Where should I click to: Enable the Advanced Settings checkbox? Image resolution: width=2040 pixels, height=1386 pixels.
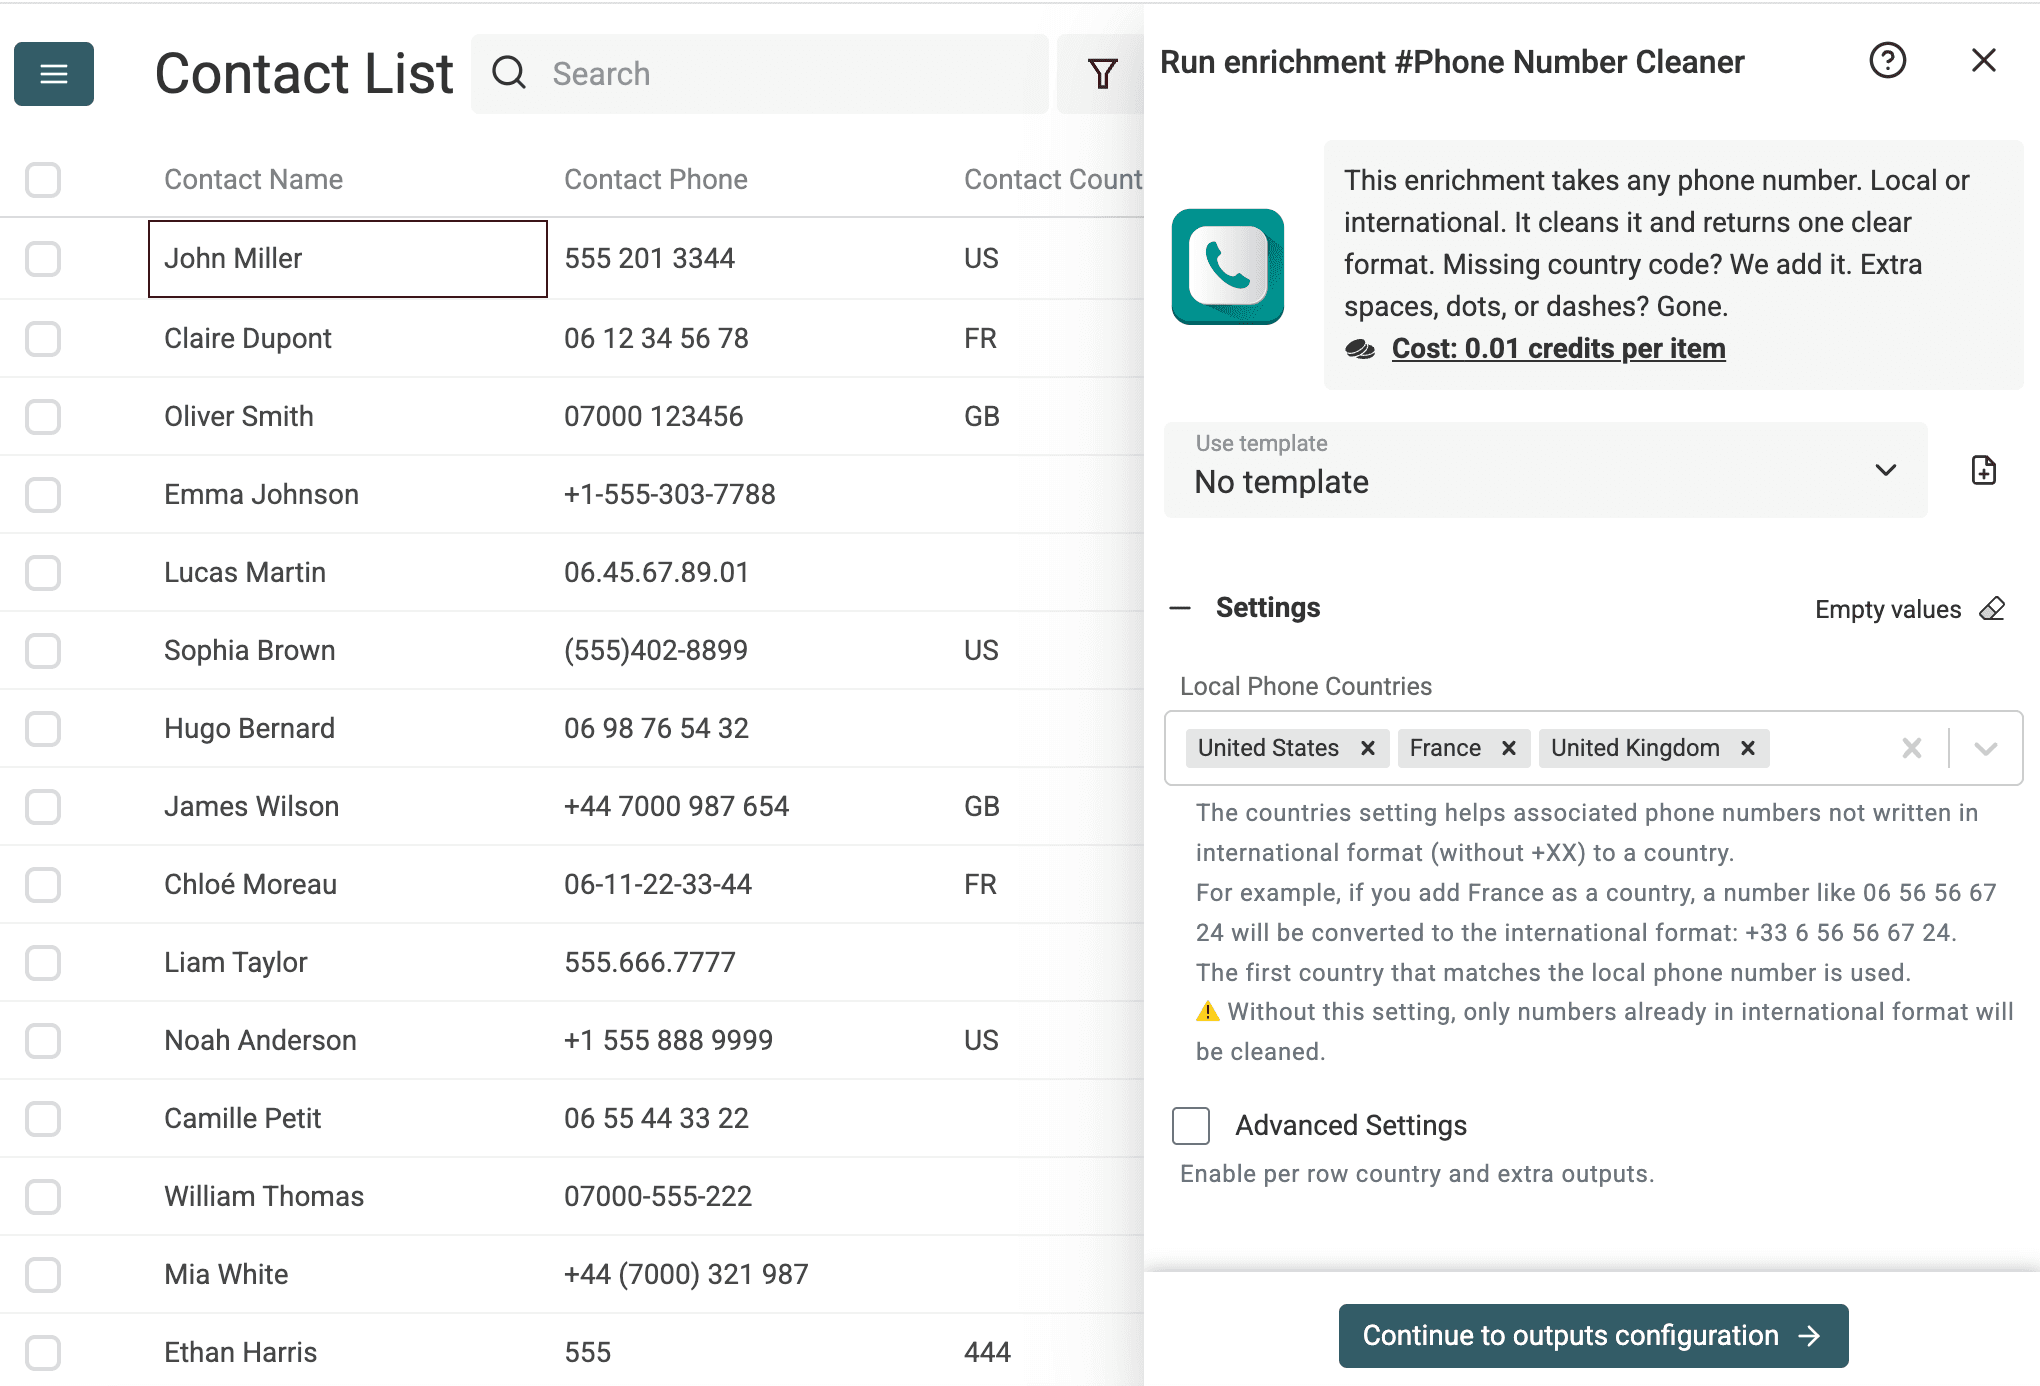click(x=1191, y=1125)
